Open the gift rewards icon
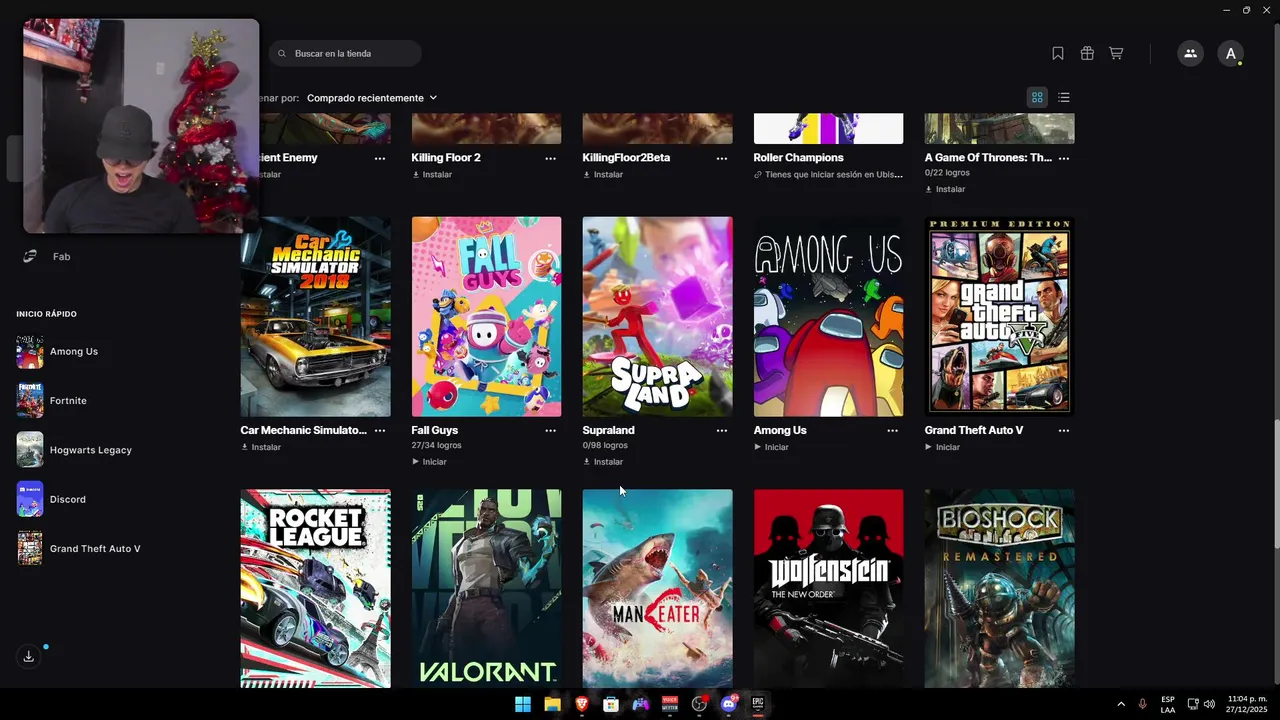 tap(1087, 54)
